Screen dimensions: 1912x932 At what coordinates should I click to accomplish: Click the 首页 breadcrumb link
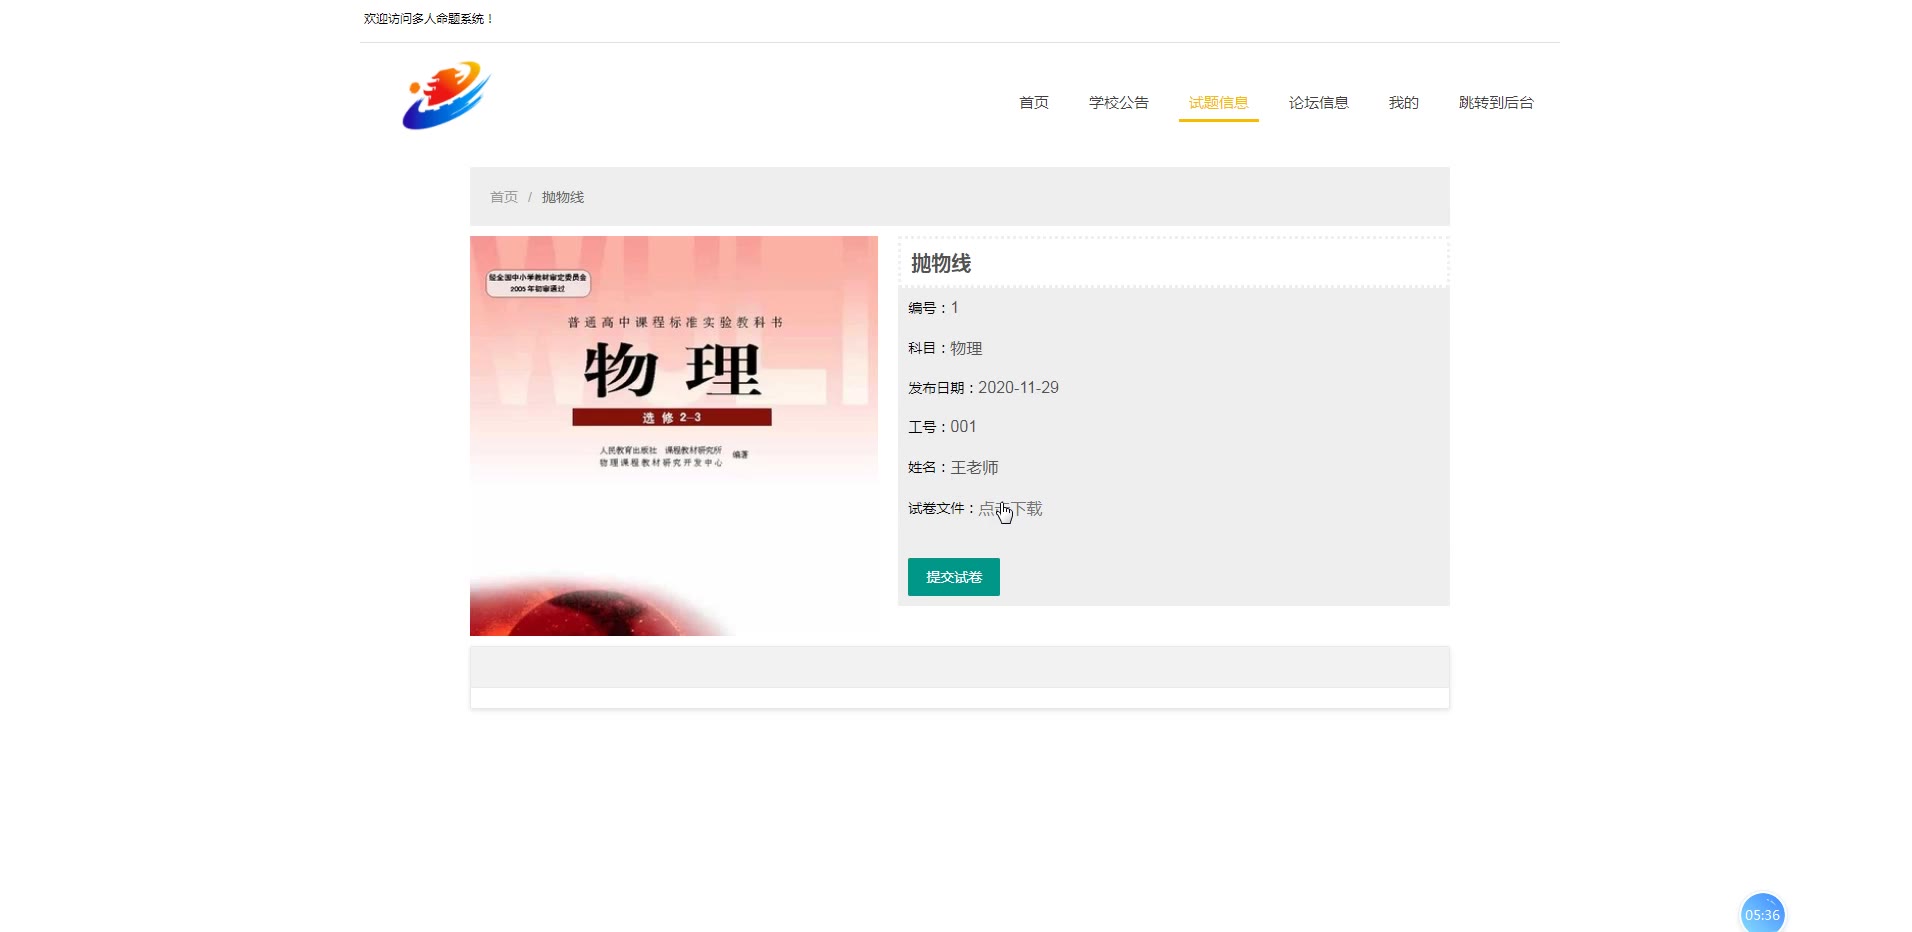(x=504, y=197)
